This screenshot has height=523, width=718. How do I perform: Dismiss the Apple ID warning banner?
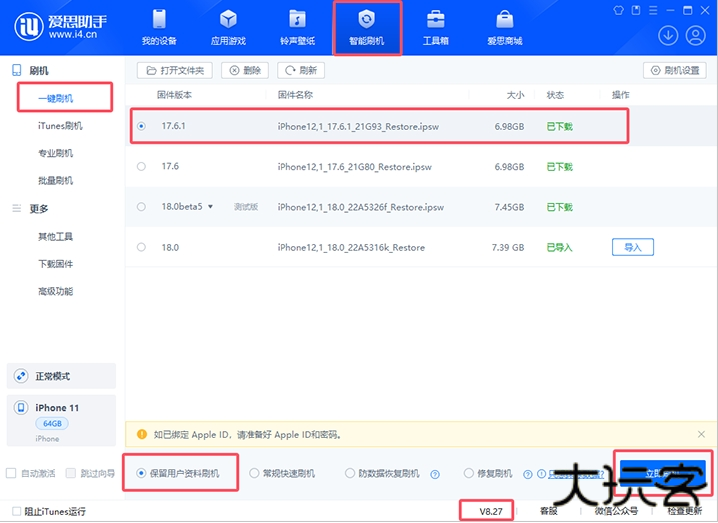pos(701,434)
